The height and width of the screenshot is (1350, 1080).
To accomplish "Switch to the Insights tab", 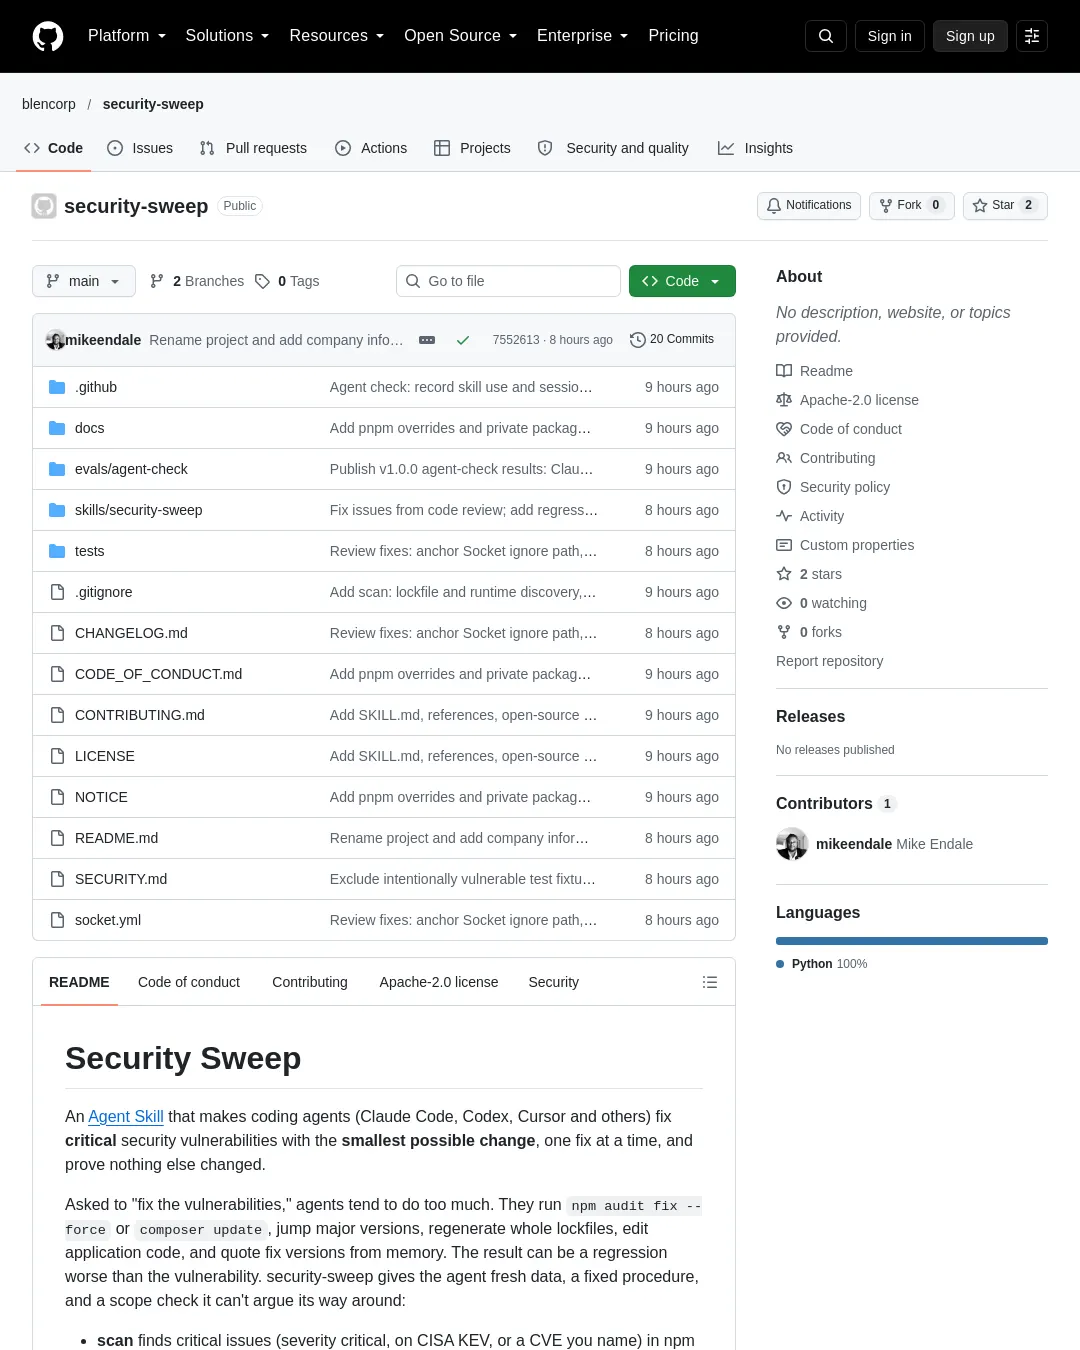I will pyautogui.click(x=755, y=148).
